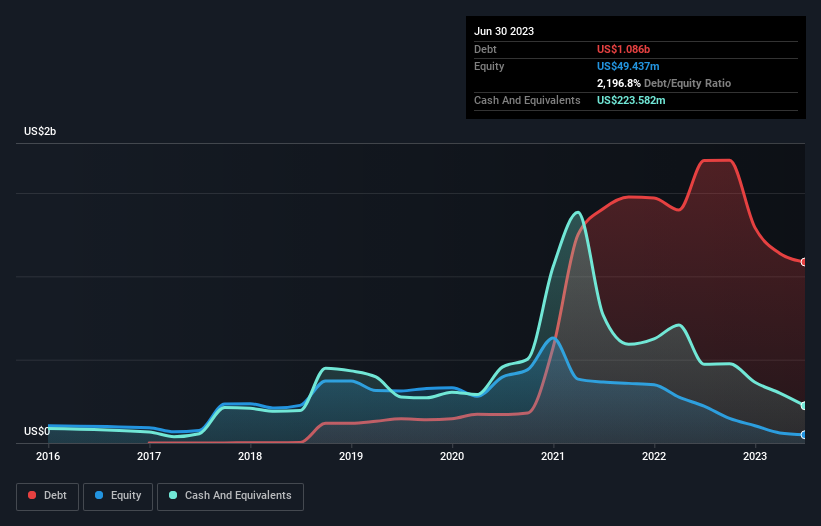Click the Jun 30 2023 tooltip date
The width and height of the screenshot is (821, 526).
point(504,31)
